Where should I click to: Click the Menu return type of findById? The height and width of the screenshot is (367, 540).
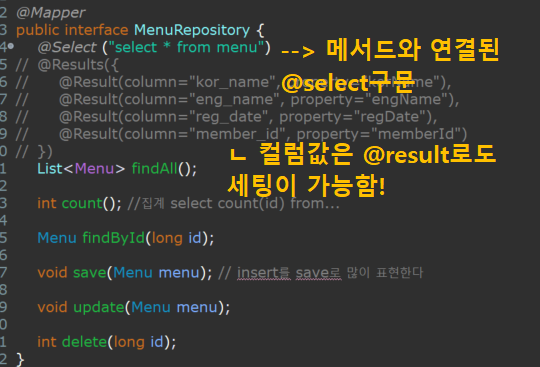coord(57,238)
